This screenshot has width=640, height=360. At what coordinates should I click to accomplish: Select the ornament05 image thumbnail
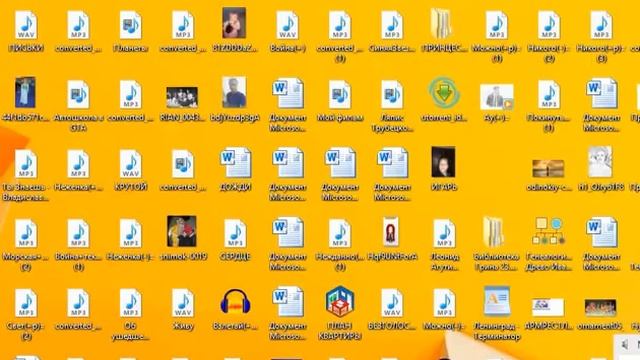click(x=600, y=308)
